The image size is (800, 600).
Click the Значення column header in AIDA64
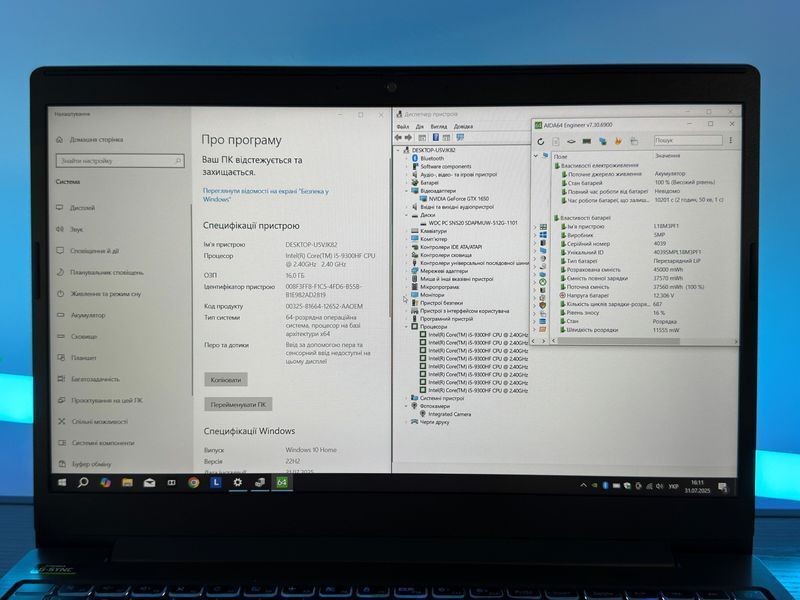[667, 156]
